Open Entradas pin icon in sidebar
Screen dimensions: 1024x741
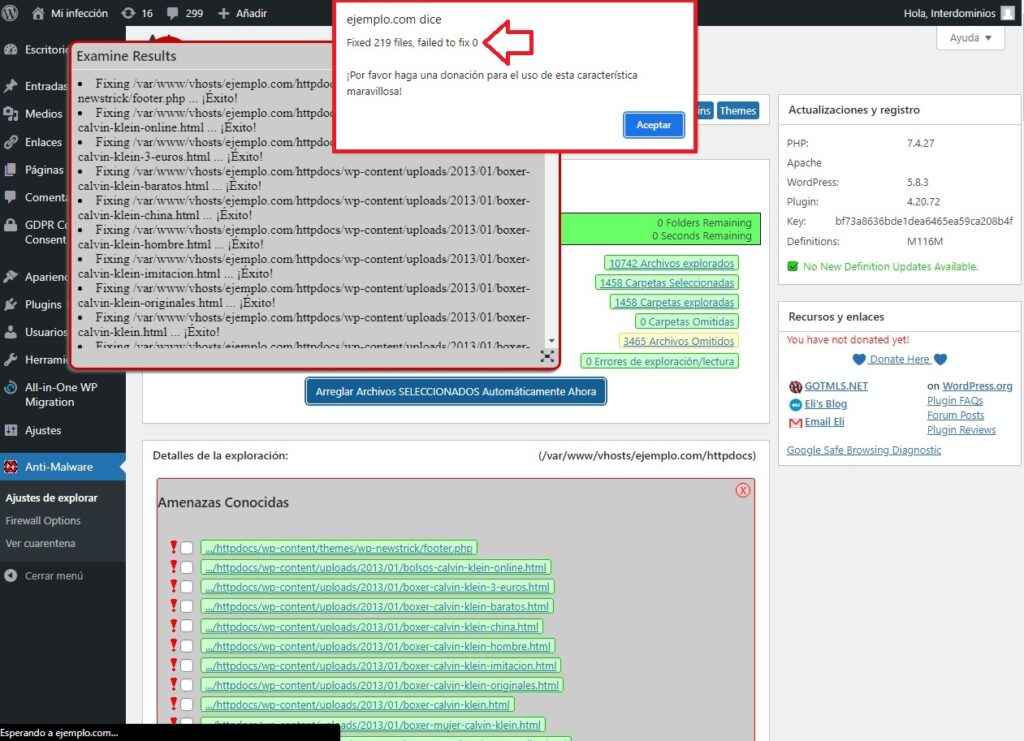[x=10, y=86]
